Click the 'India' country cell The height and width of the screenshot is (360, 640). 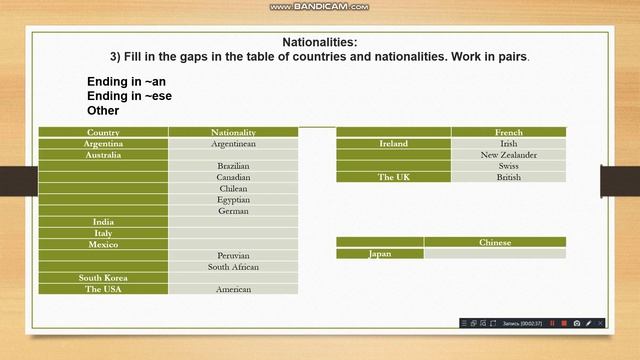103,222
